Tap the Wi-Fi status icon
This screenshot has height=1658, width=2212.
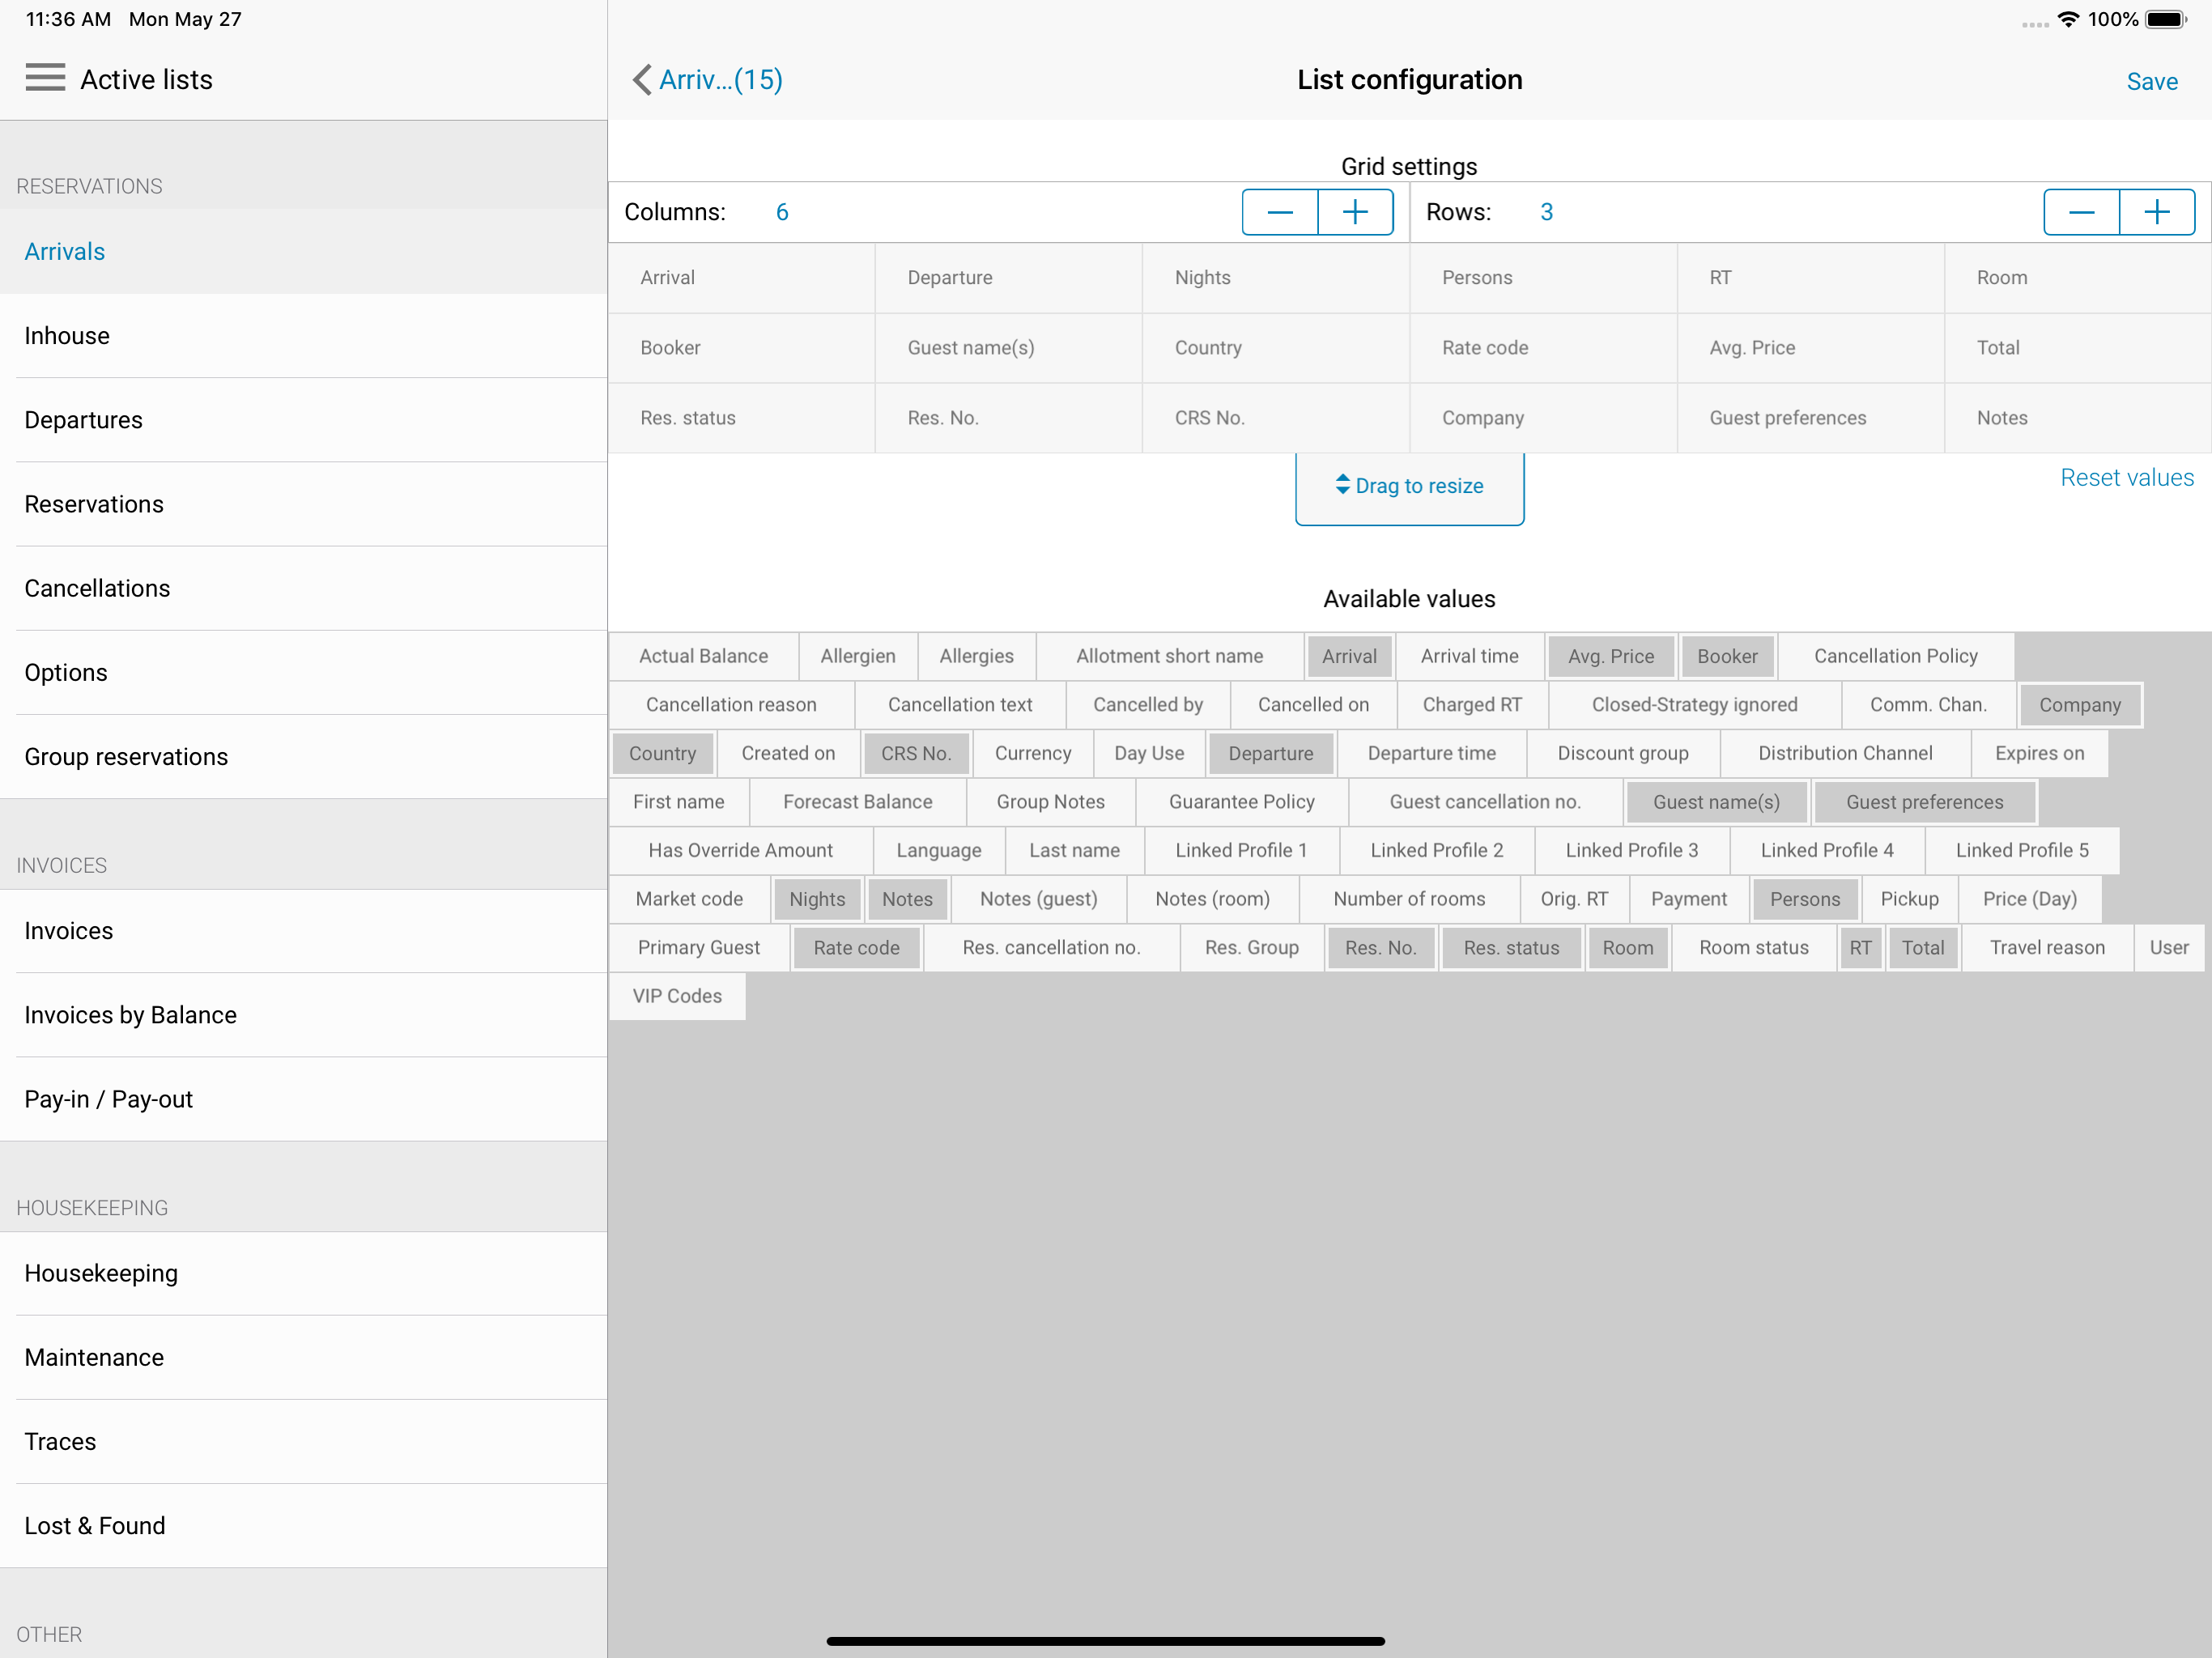(x=2068, y=19)
